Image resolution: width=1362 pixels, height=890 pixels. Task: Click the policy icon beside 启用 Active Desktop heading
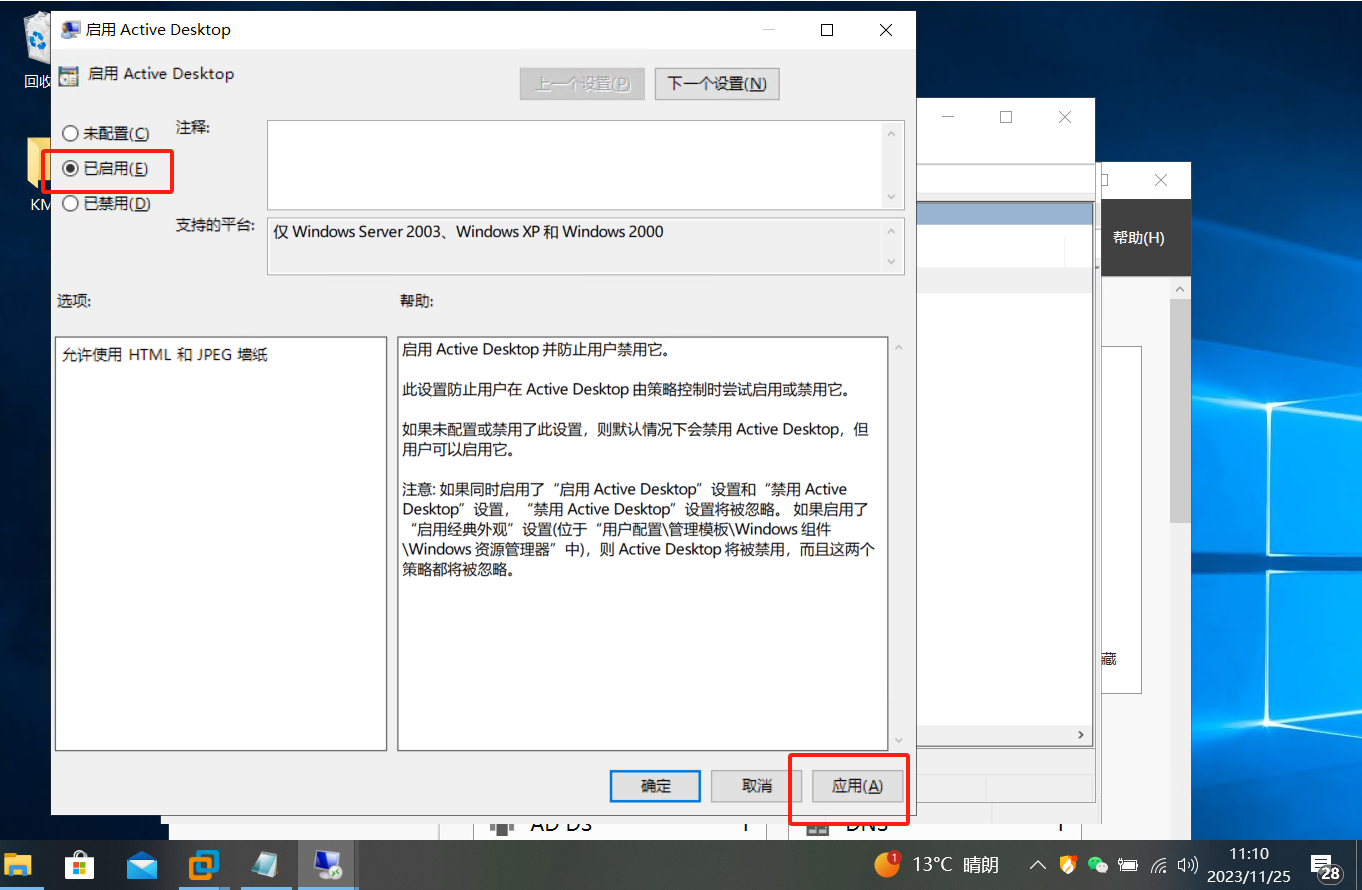point(68,75)
